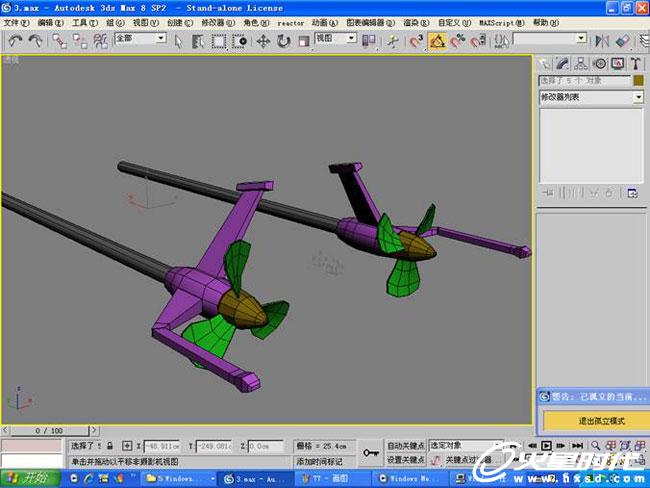Open the Select by Name list tool
Viewport: 650px width, 488px height.
198,41
